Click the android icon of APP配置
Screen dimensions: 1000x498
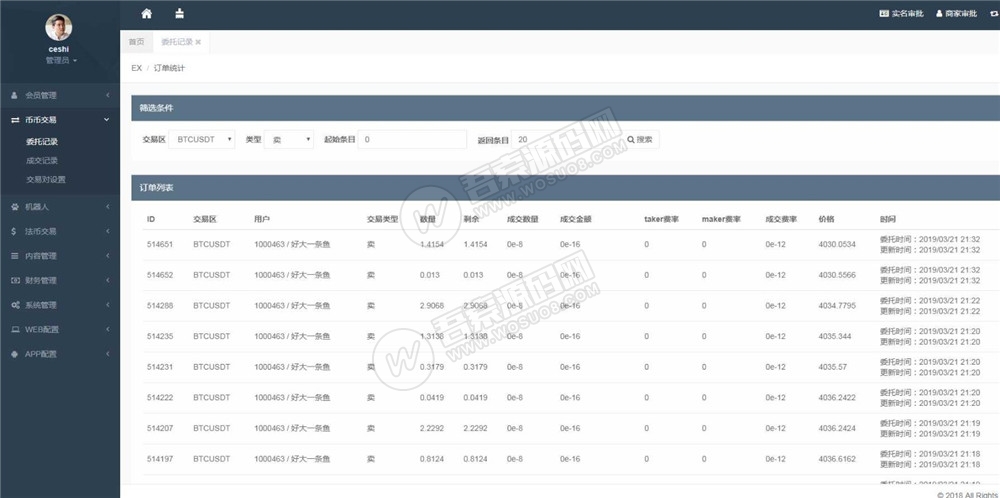pos(15,354)
